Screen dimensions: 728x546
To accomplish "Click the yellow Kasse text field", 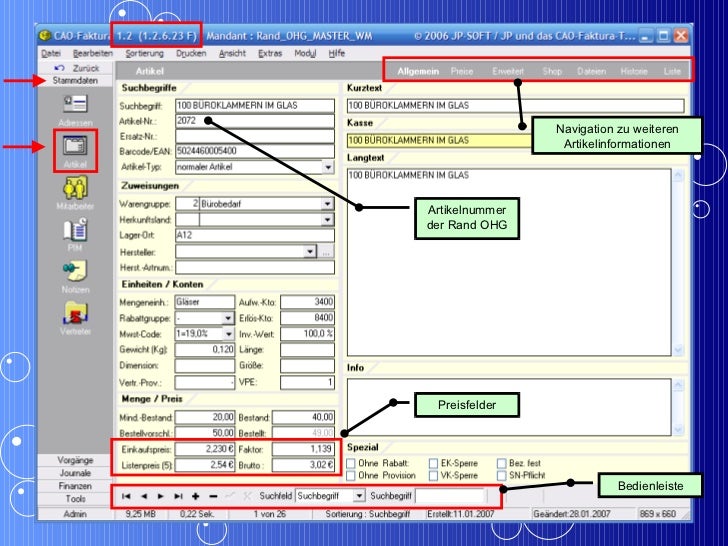I will pos(439,140).
